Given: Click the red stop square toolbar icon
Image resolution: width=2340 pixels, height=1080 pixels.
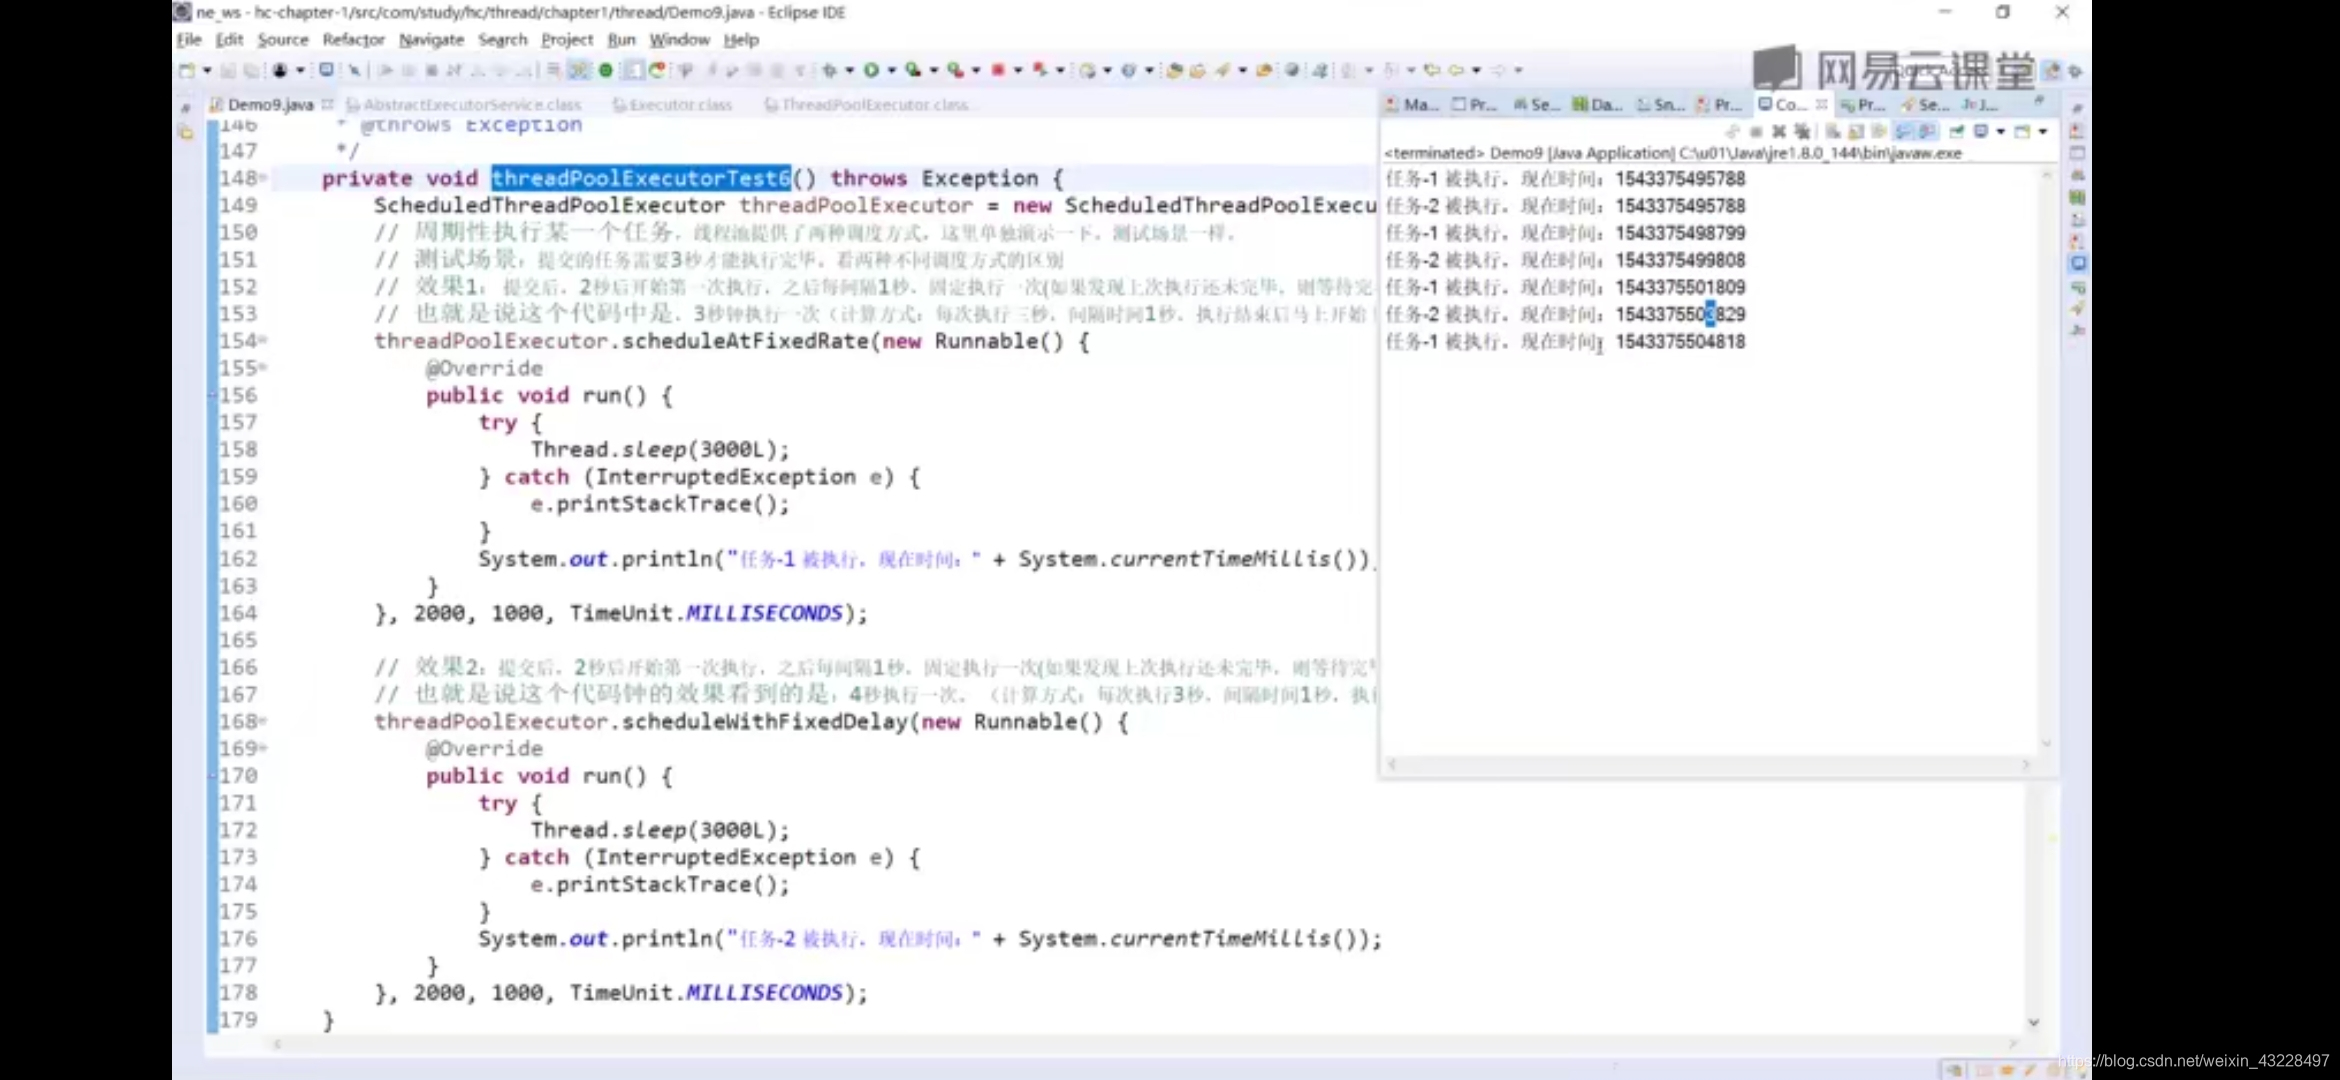Looking at the screenshot, I should pyautogui.click(x=997, y=70).
